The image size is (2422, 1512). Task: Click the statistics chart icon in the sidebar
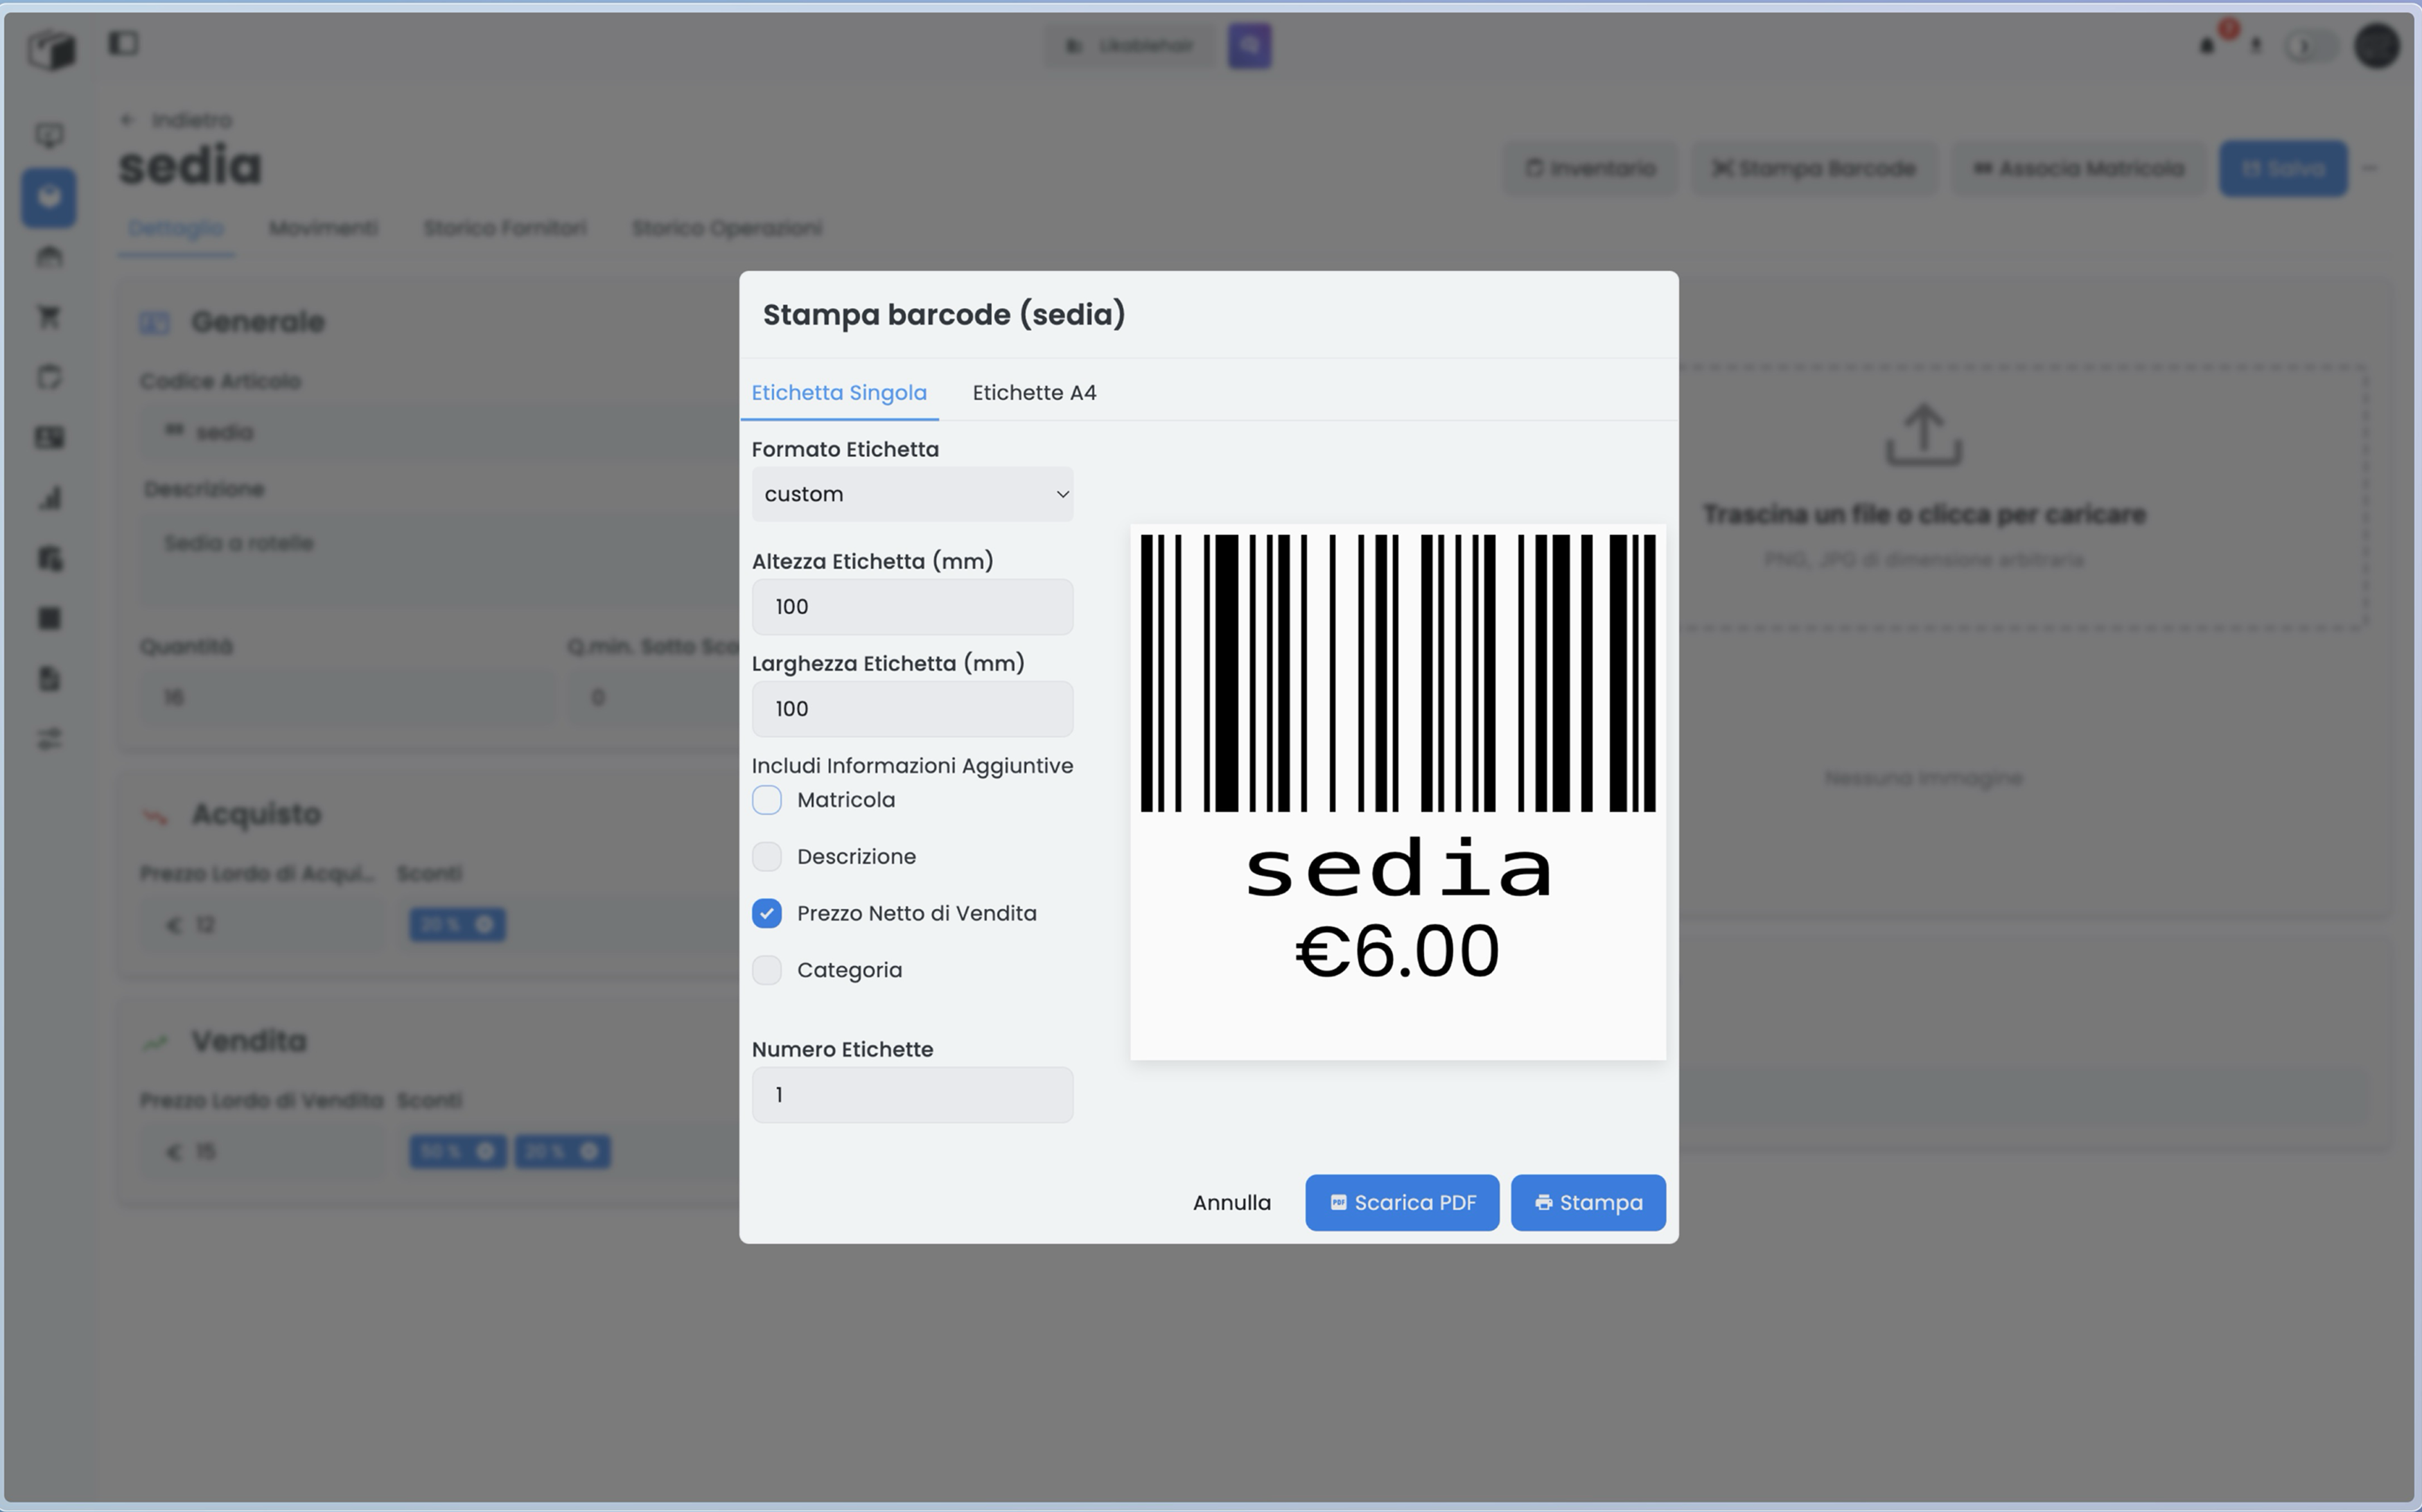click(49, 498)
